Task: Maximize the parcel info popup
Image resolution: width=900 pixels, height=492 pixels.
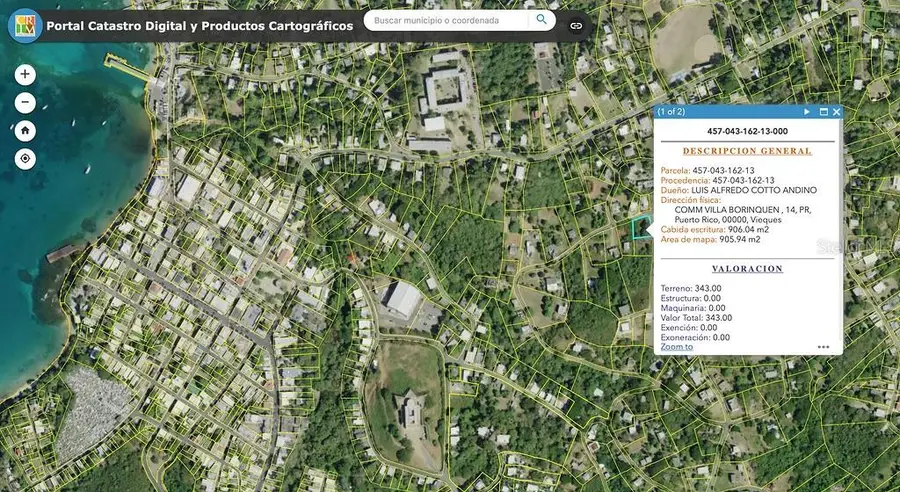Action: pos(823,112)
